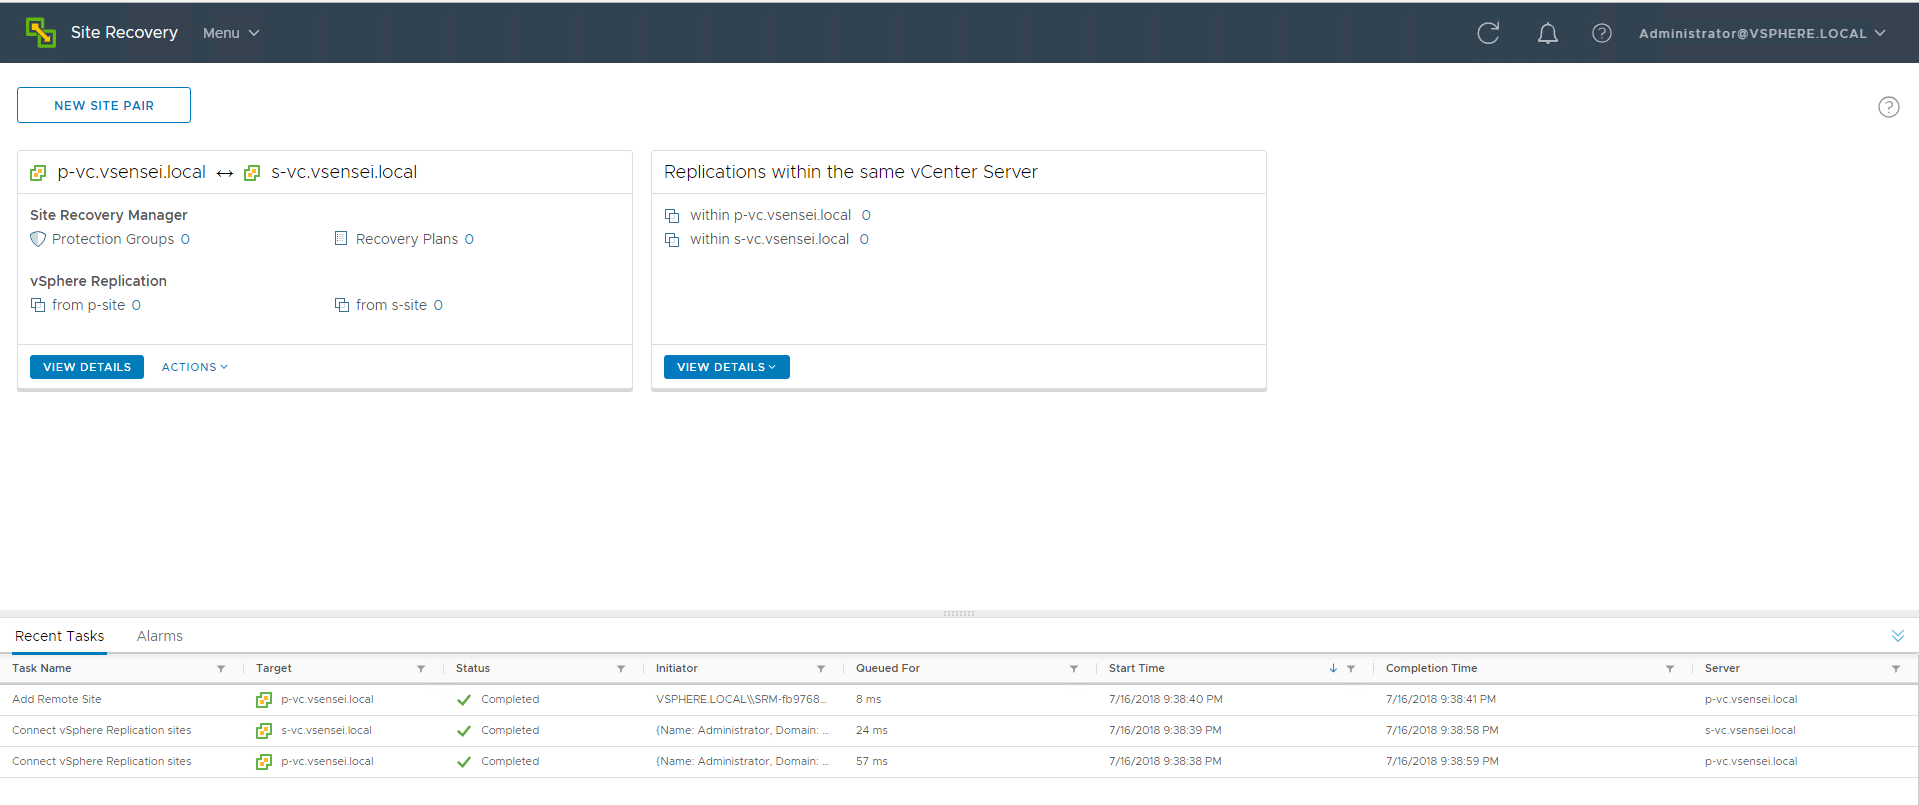Expand View Details for same vCenter replications
This screenshot has width=1919, height=805.
[x=726, y=367]
